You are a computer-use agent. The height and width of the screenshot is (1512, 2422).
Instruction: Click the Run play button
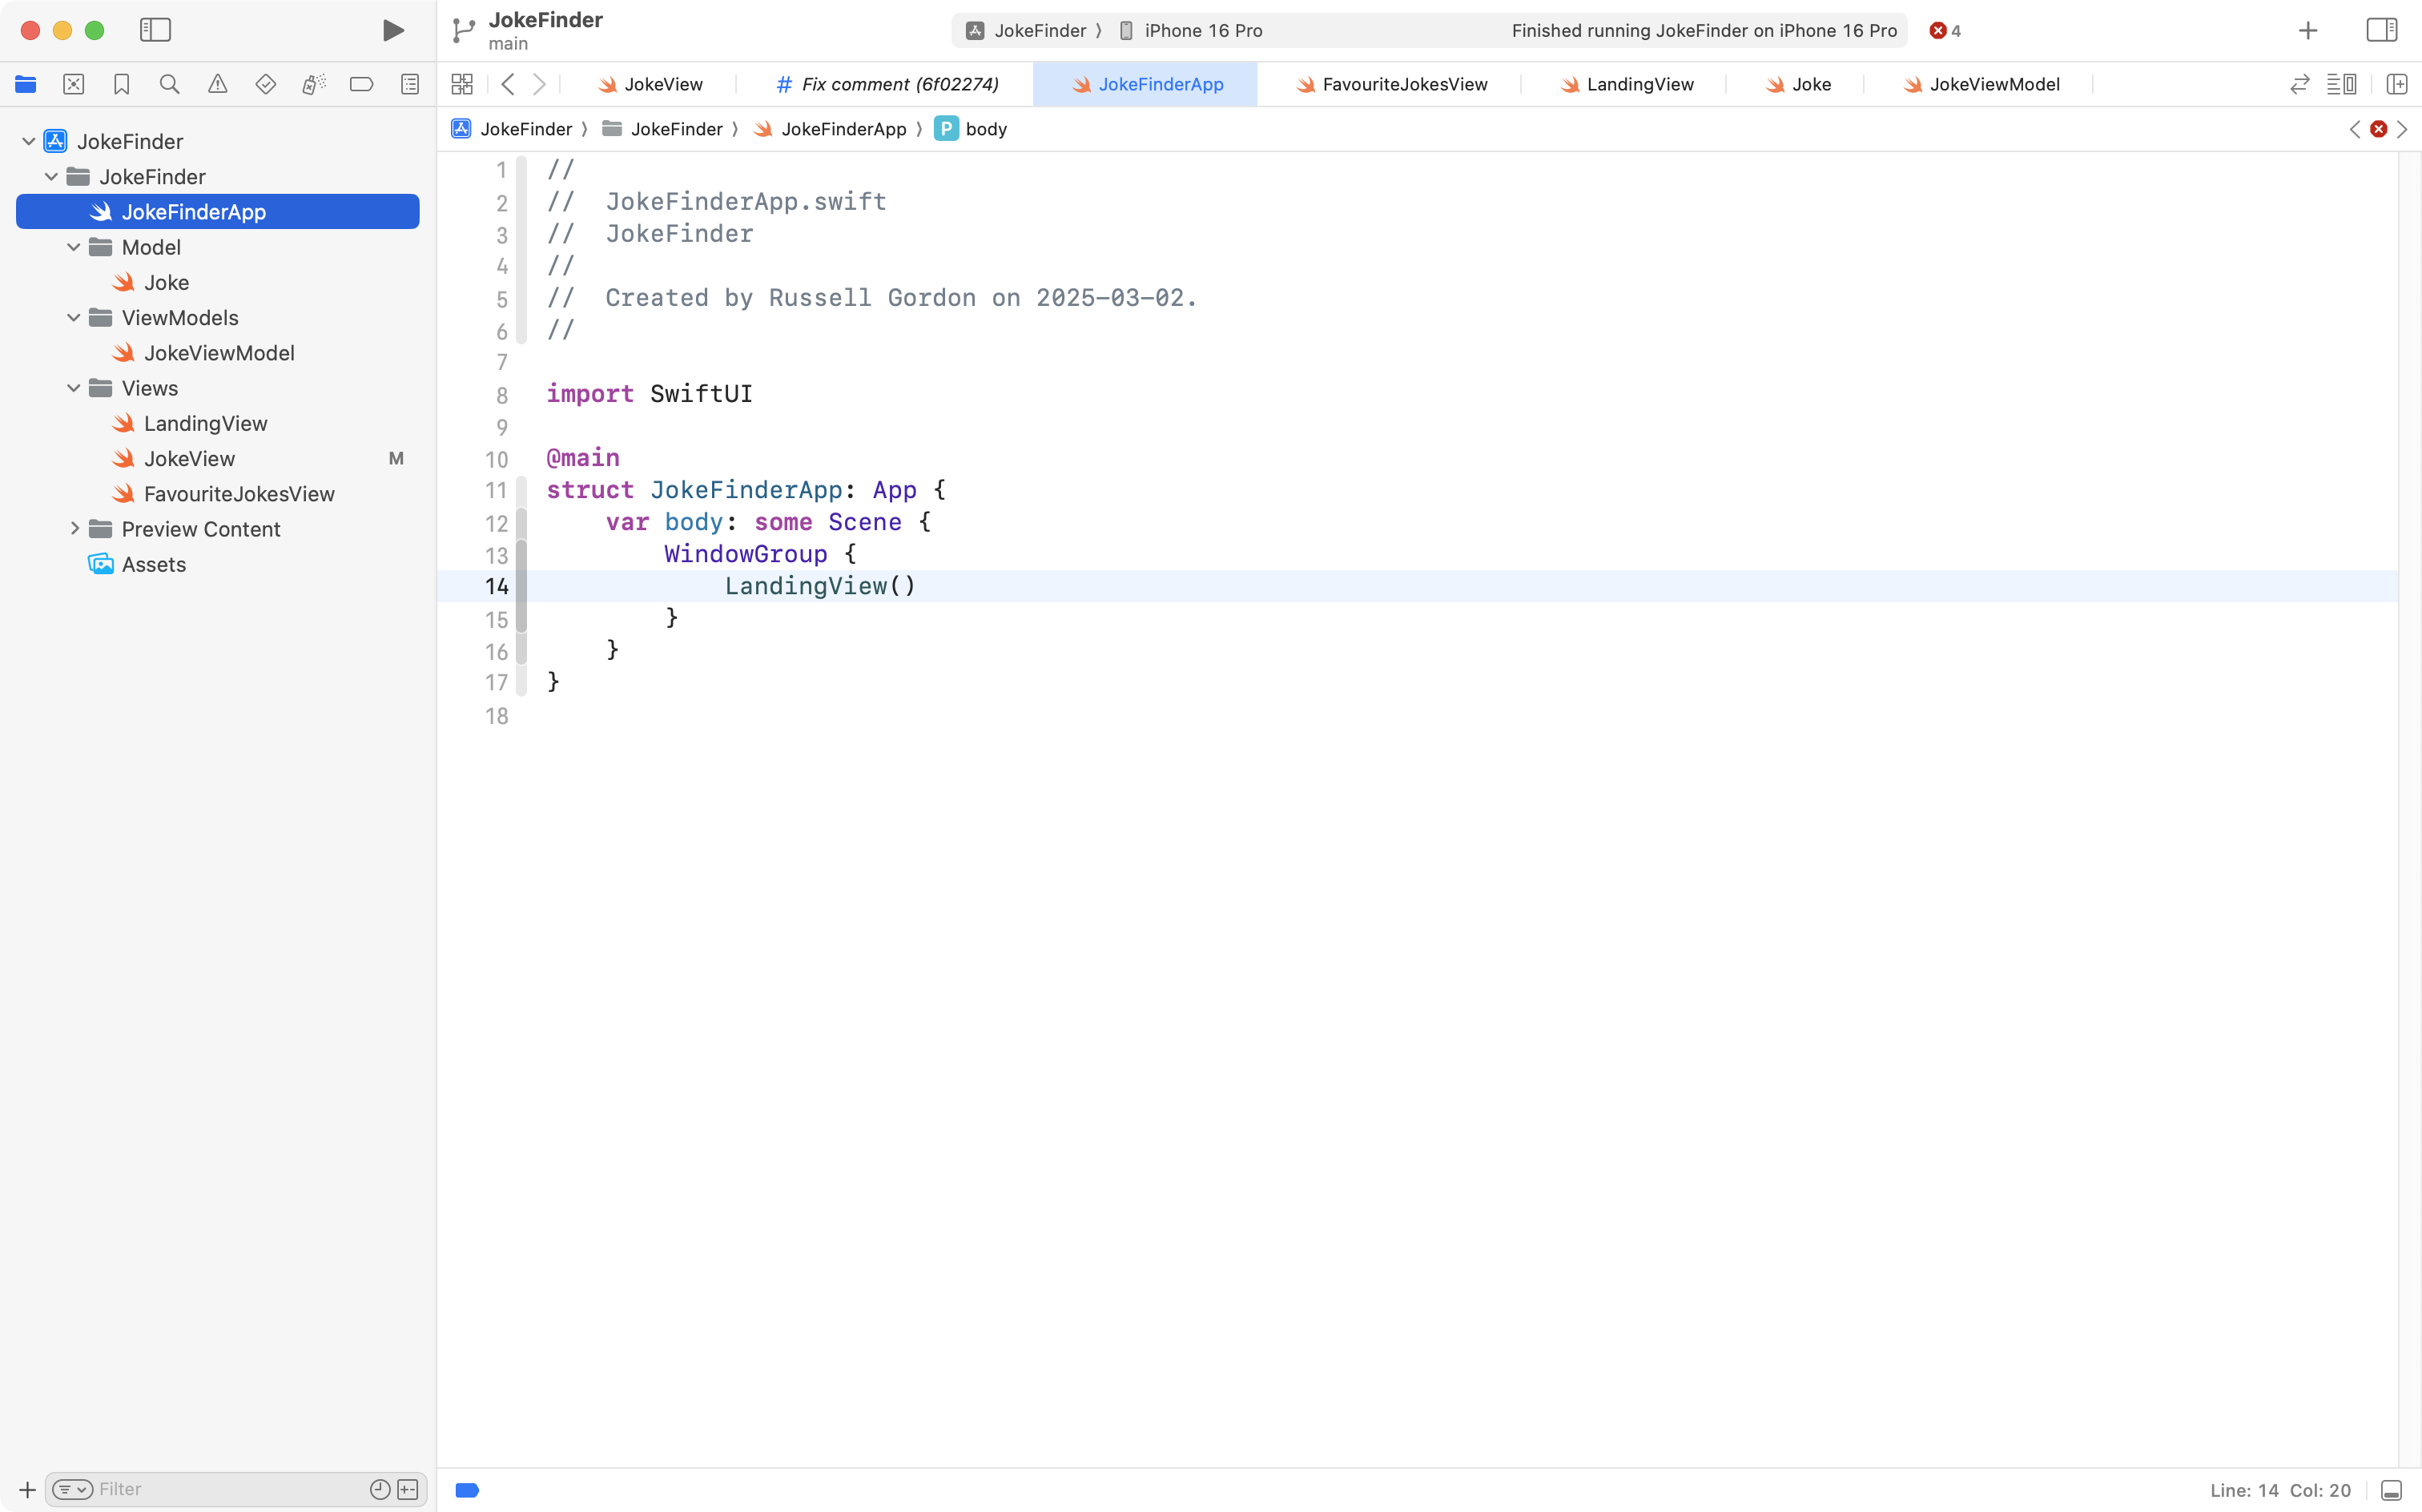393,30
